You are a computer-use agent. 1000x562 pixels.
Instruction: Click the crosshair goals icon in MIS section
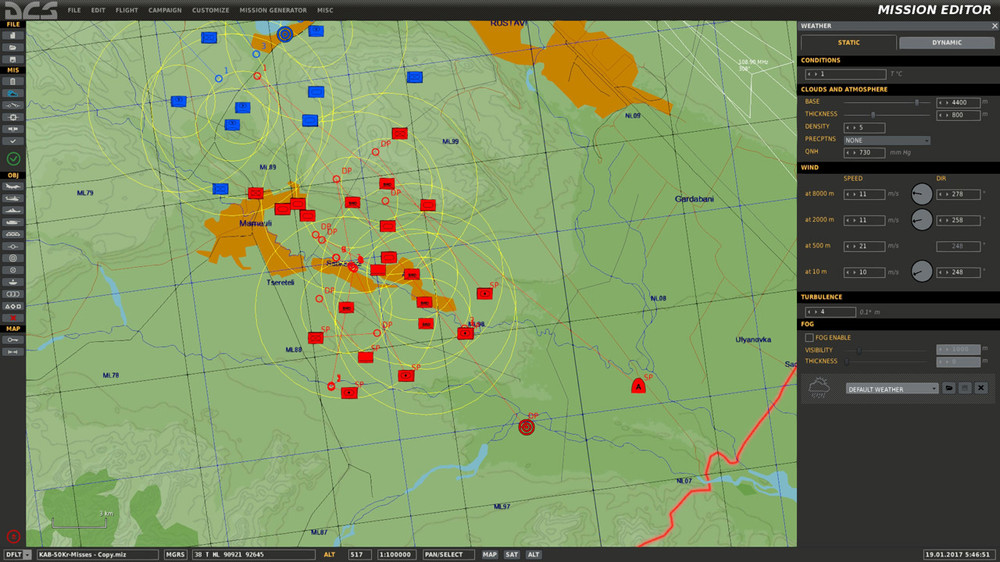click(x=13, y=117)
